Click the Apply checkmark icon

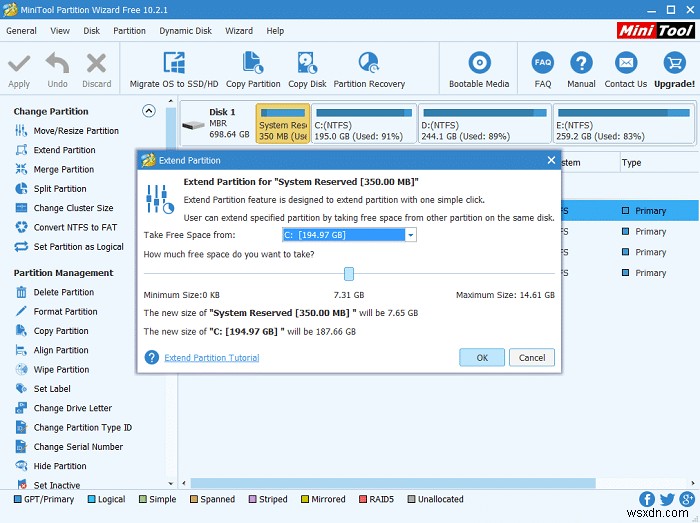pos(19,63)
